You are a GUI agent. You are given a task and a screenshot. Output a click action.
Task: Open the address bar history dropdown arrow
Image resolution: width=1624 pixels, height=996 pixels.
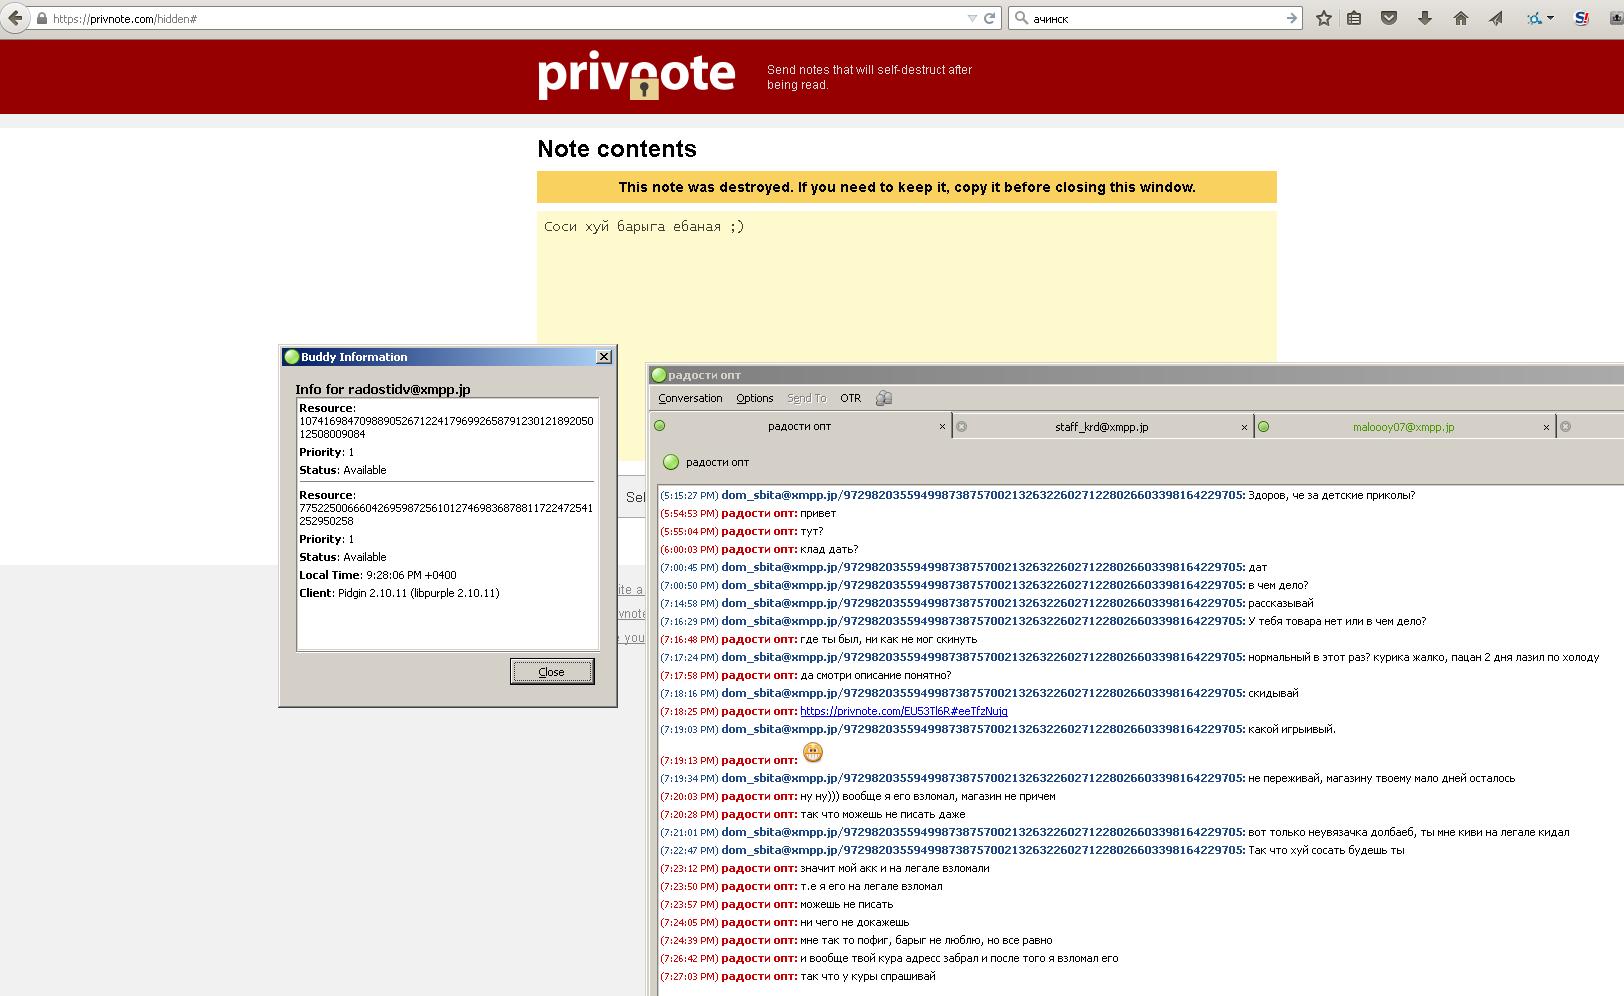[x=972, y=18]
